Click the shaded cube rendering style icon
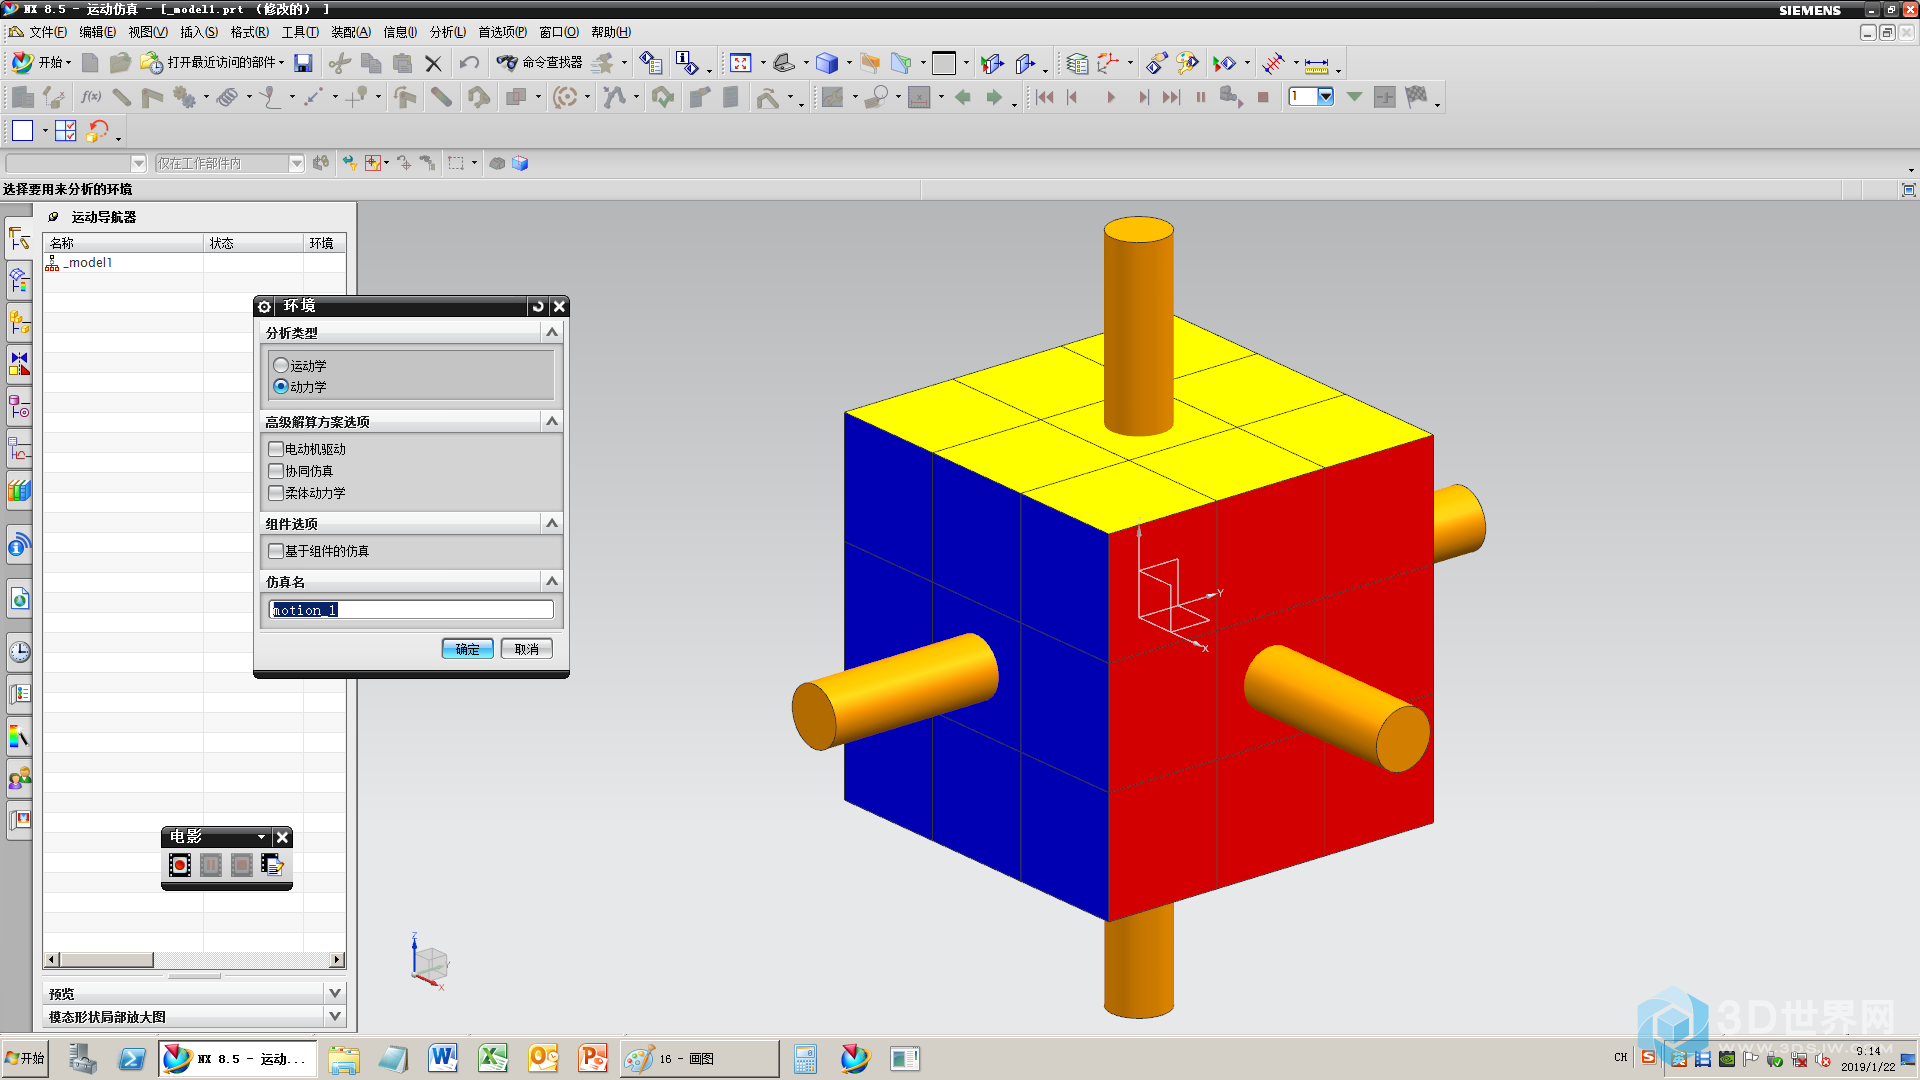1920x1080 pixels. [826, 63]
